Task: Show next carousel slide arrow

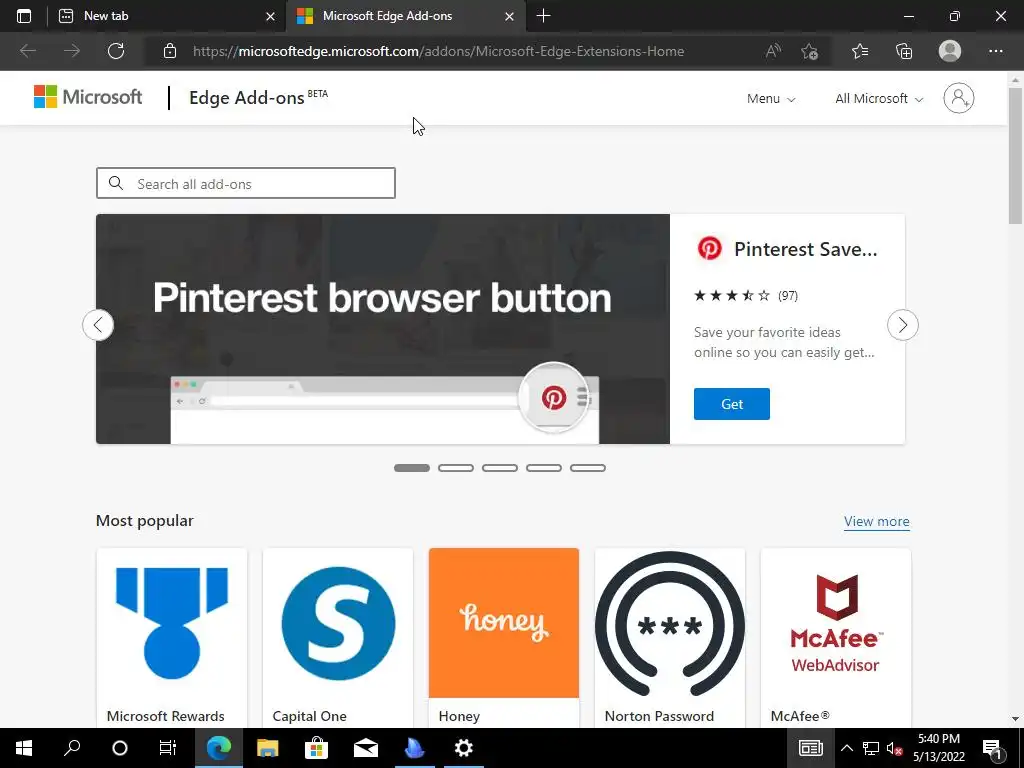Action: tap(903, 325)
